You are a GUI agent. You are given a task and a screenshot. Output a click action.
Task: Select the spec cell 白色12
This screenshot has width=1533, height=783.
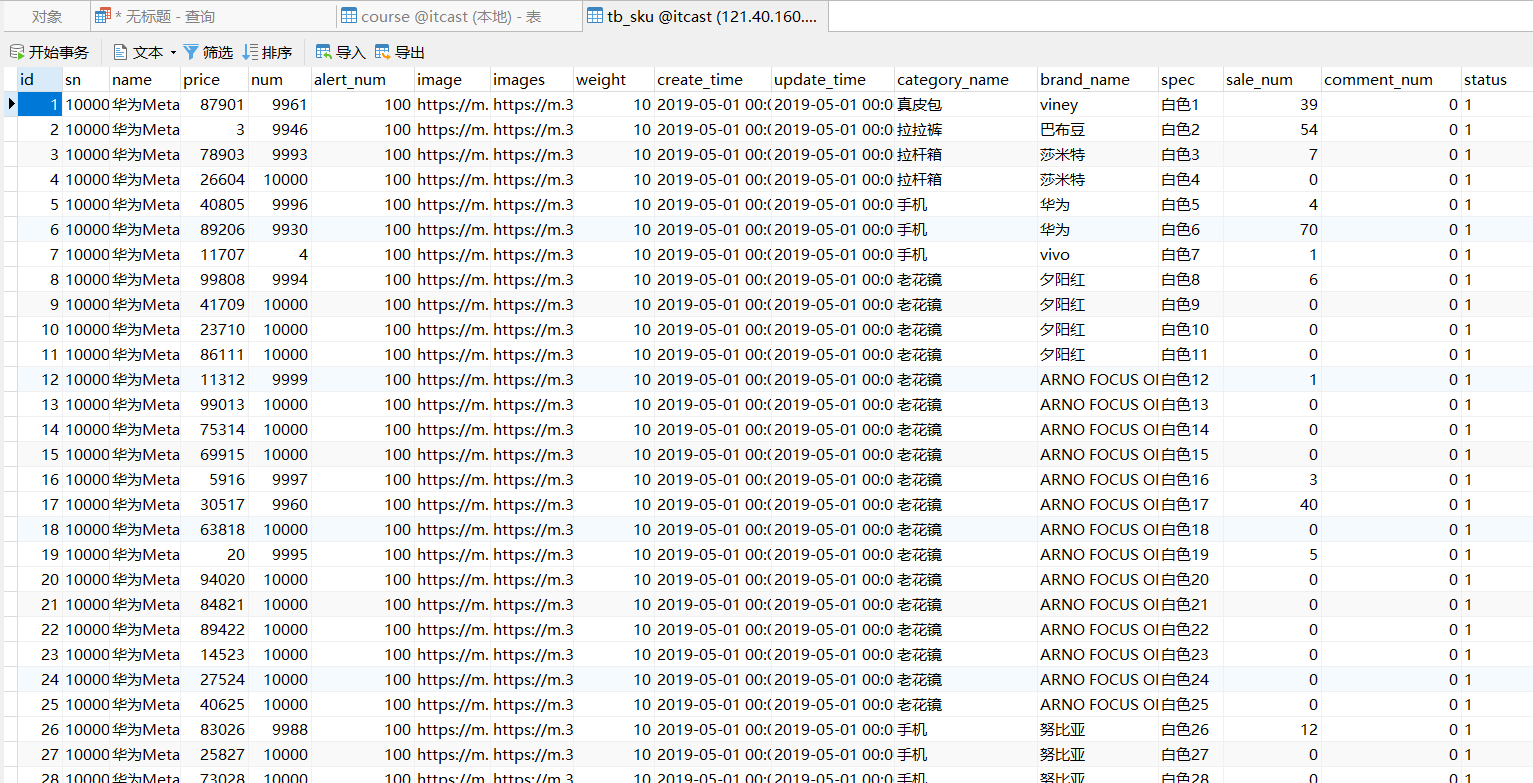(x=1191, y=379)
